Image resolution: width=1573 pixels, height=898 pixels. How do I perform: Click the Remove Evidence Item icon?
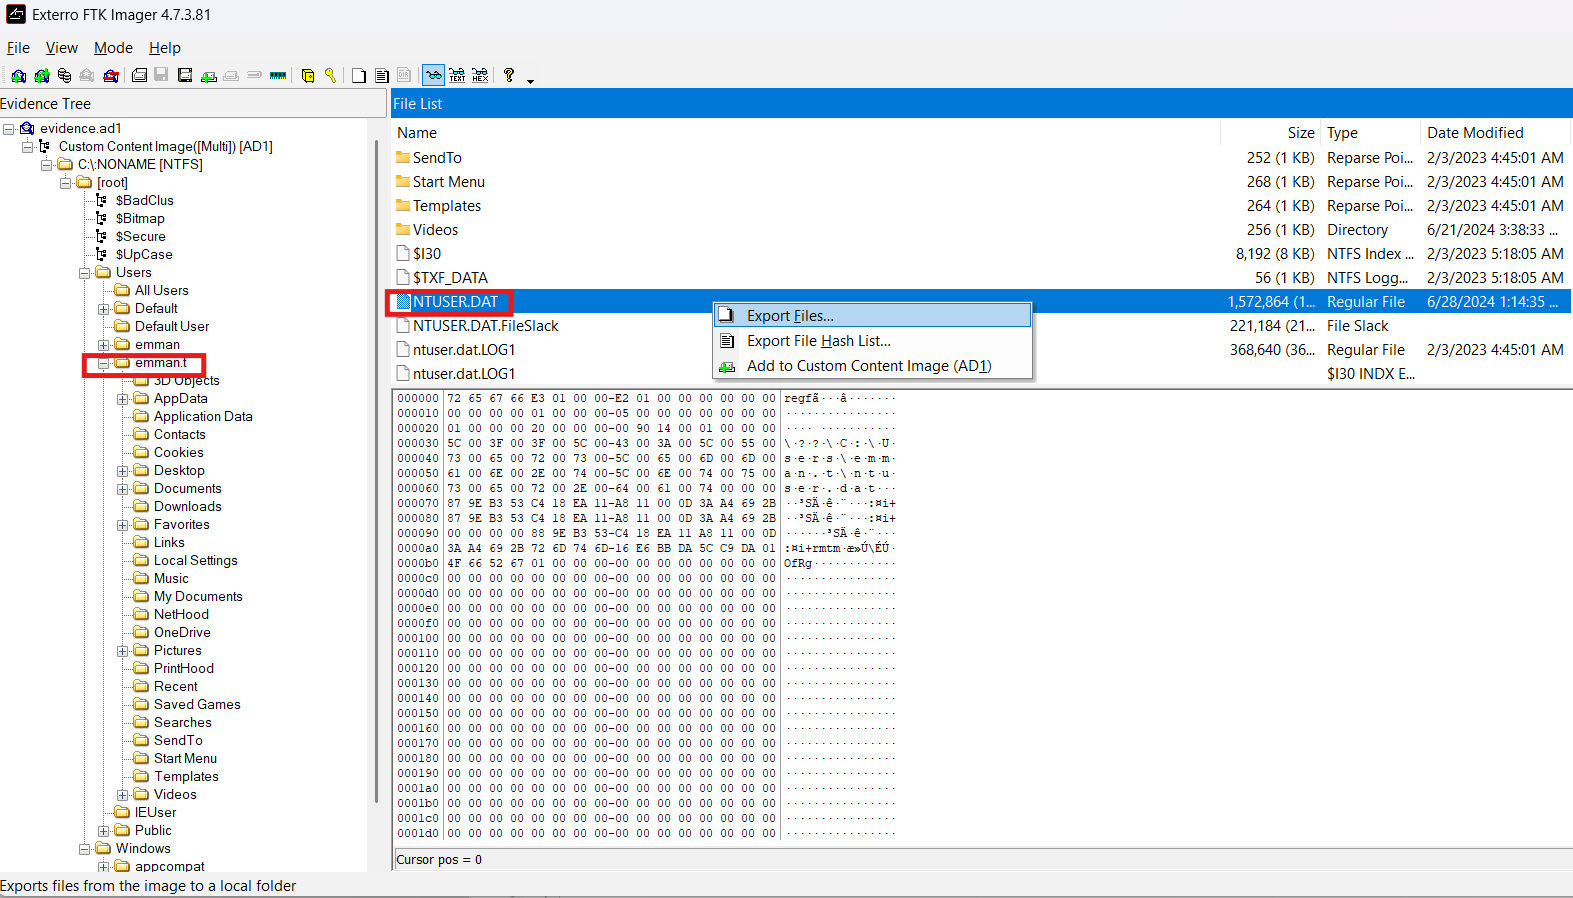click(x=87, y=75)
